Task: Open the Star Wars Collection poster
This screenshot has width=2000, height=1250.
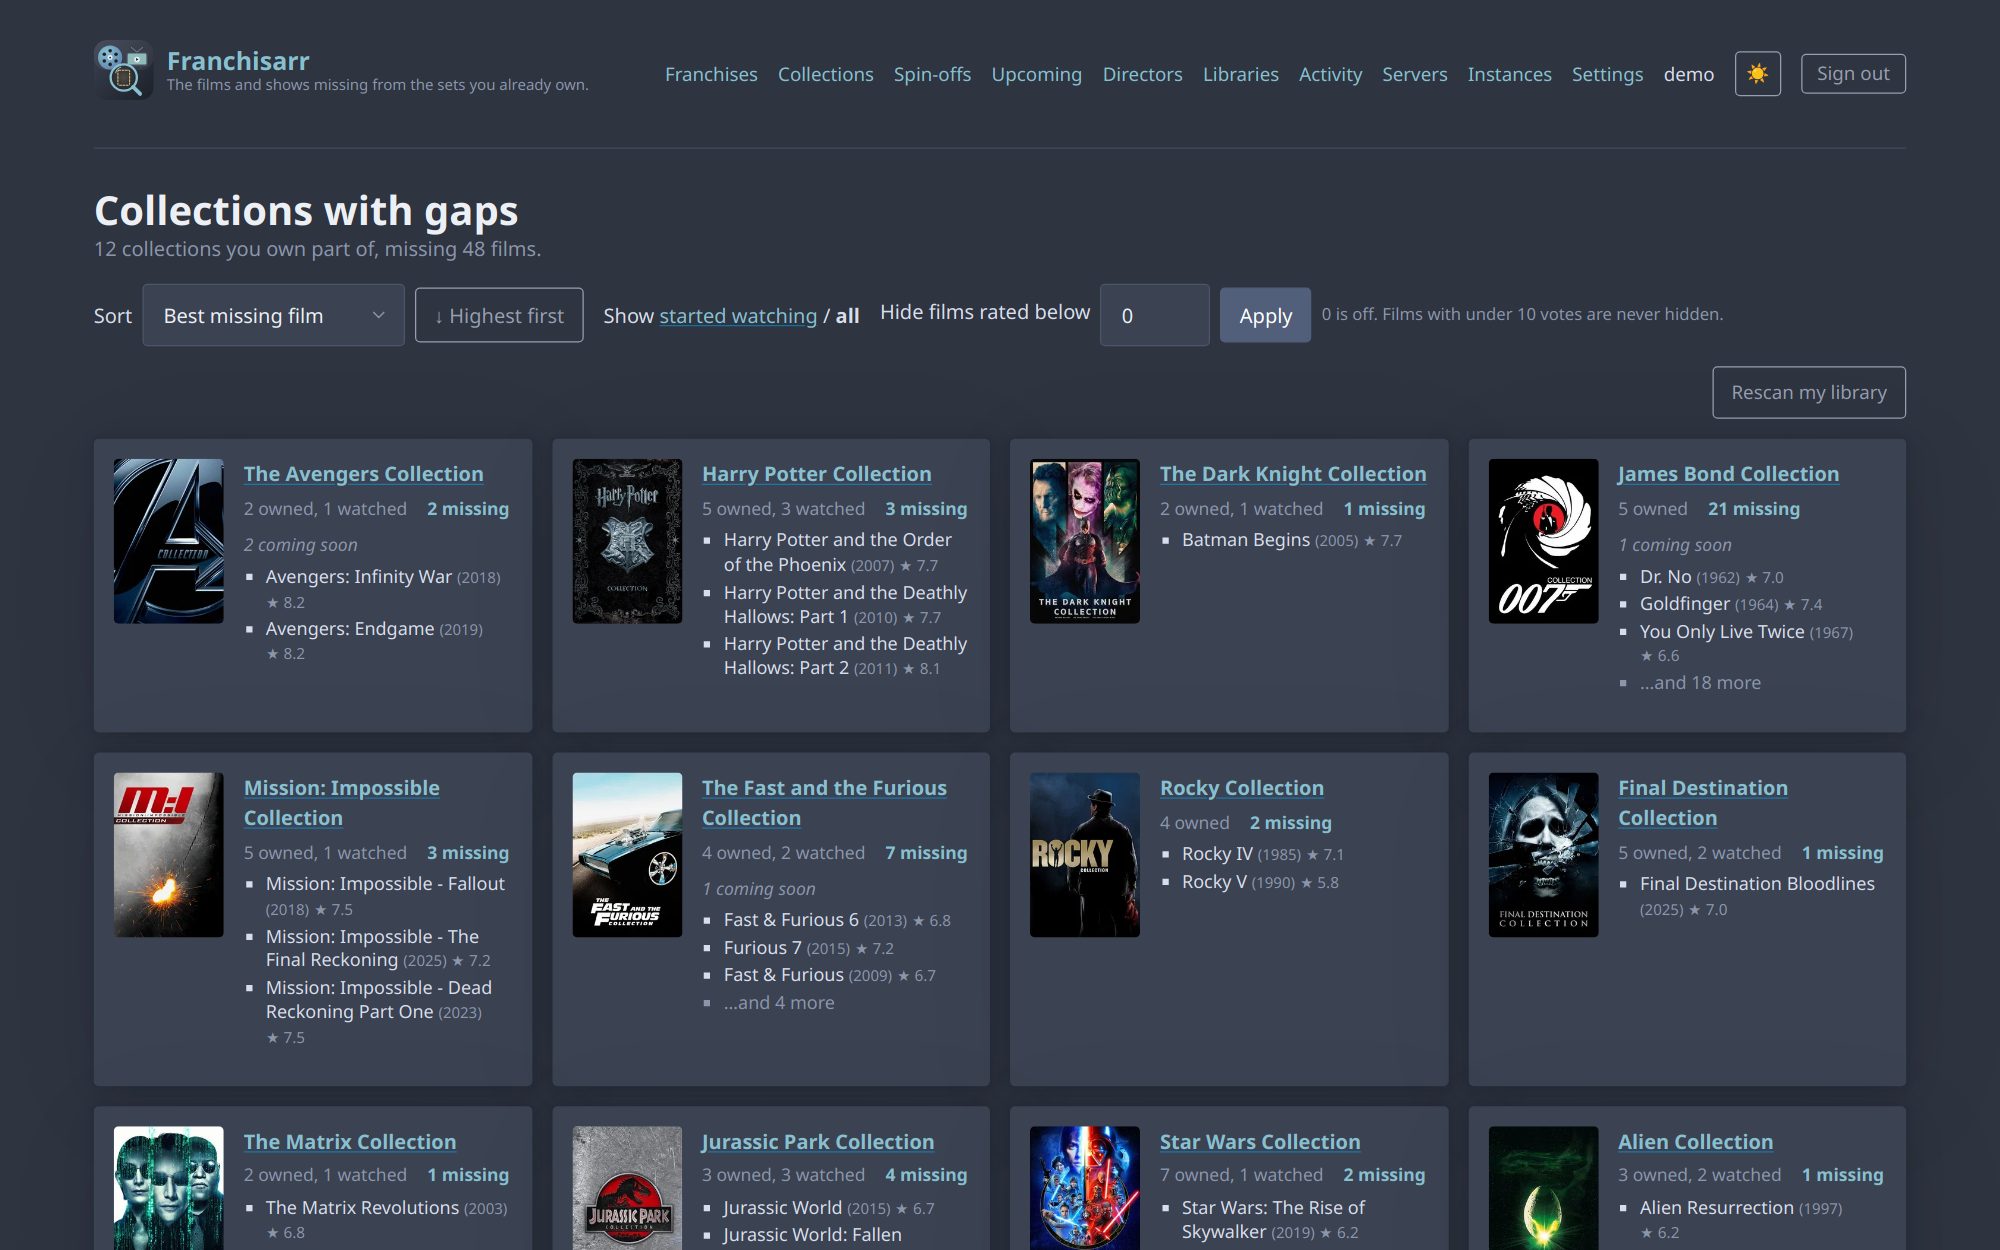Action: tap(1085, 1188)
